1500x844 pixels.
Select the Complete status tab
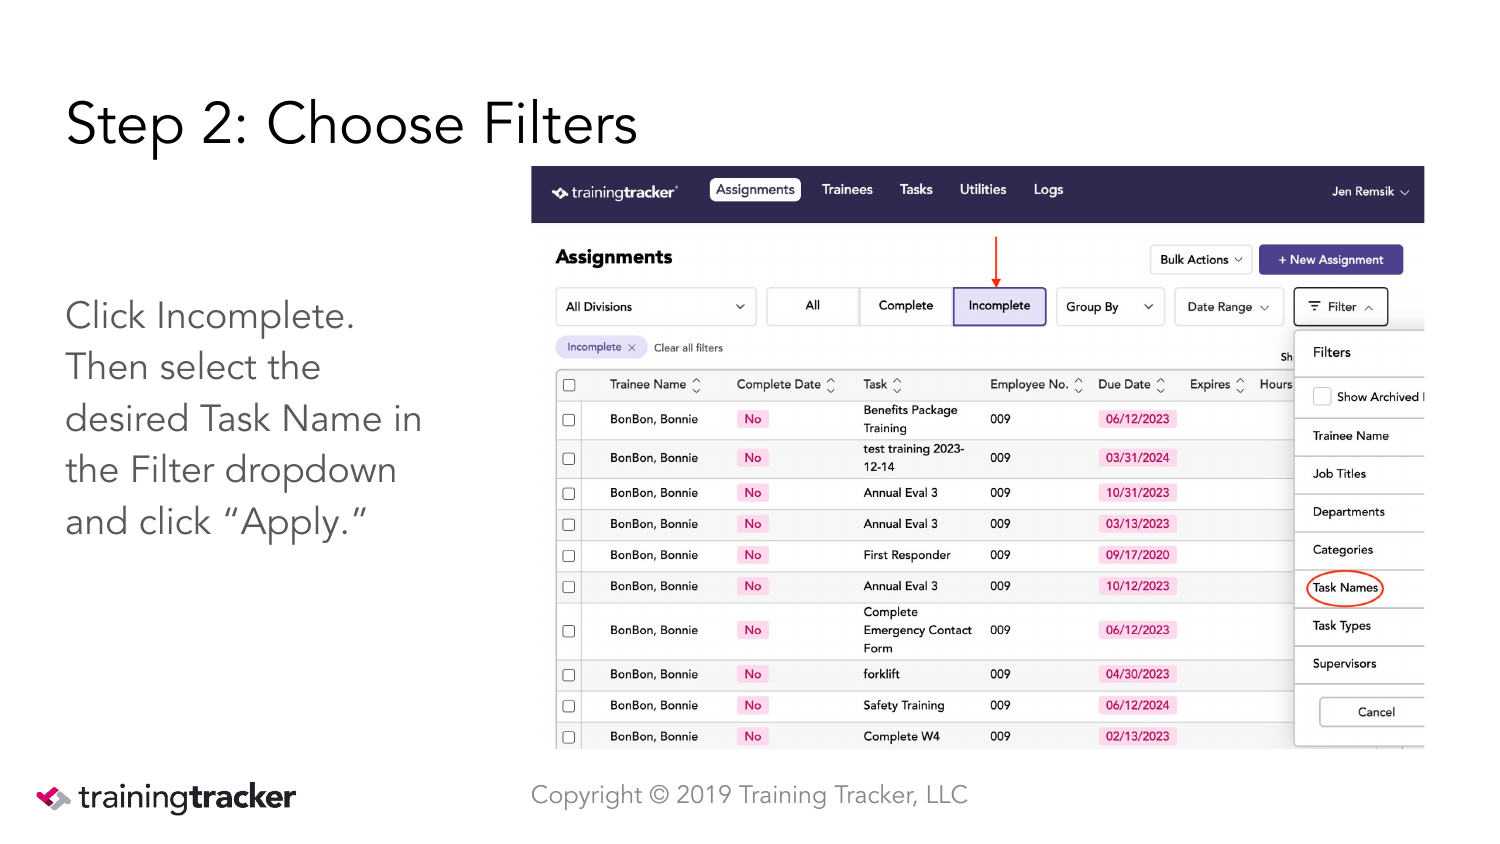906,306
